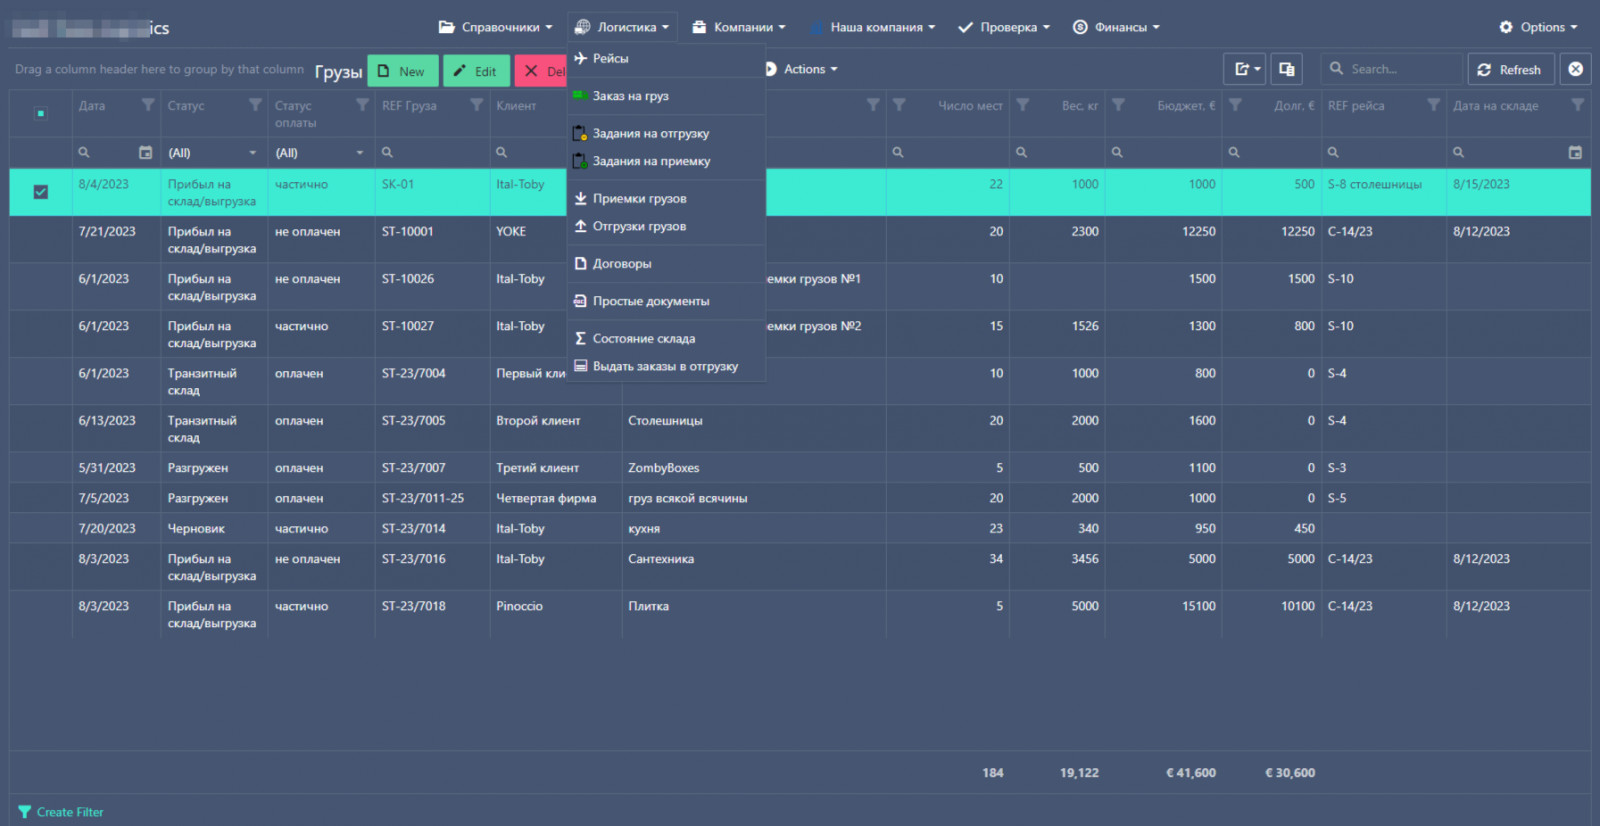Uncheck the SK-01 row checkbox
The height and width of the screenshot is (826, 1600).
(x=40, y=192)
